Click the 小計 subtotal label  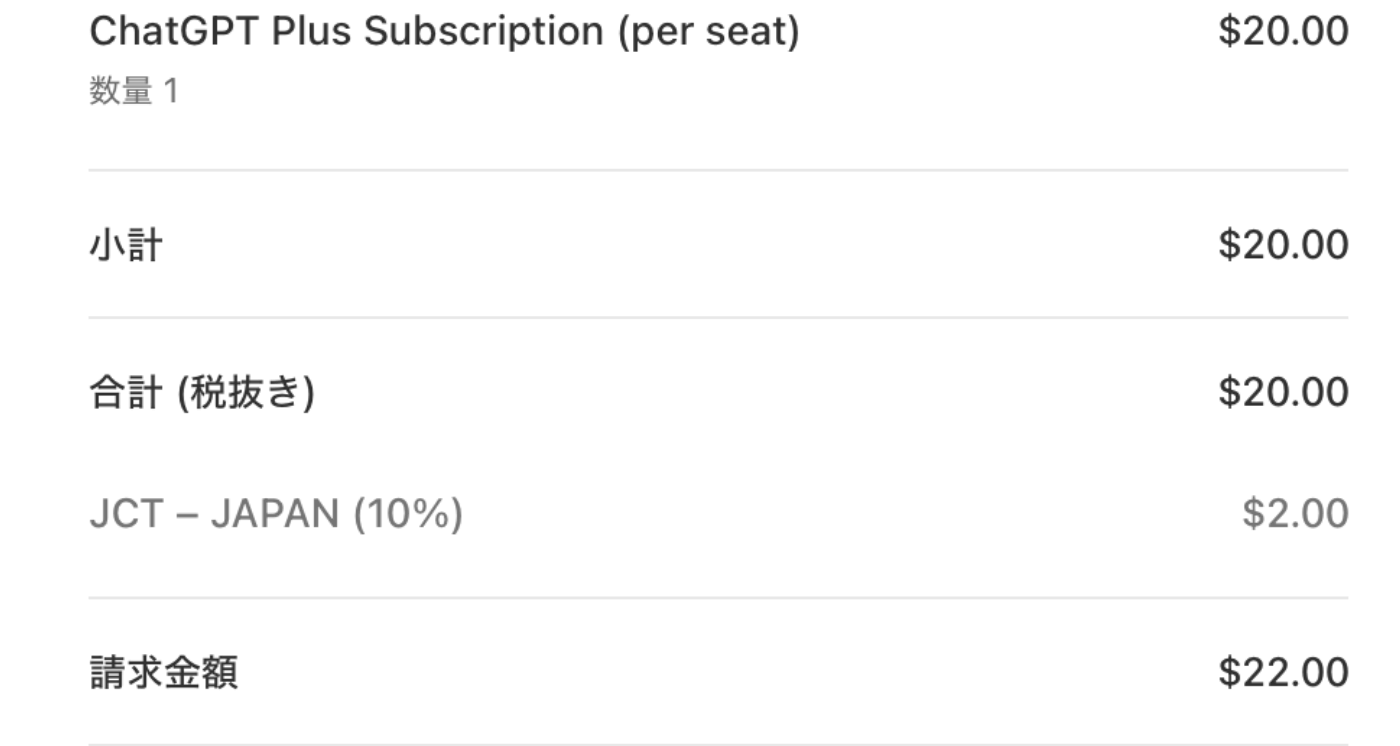(x=126, y=245)
